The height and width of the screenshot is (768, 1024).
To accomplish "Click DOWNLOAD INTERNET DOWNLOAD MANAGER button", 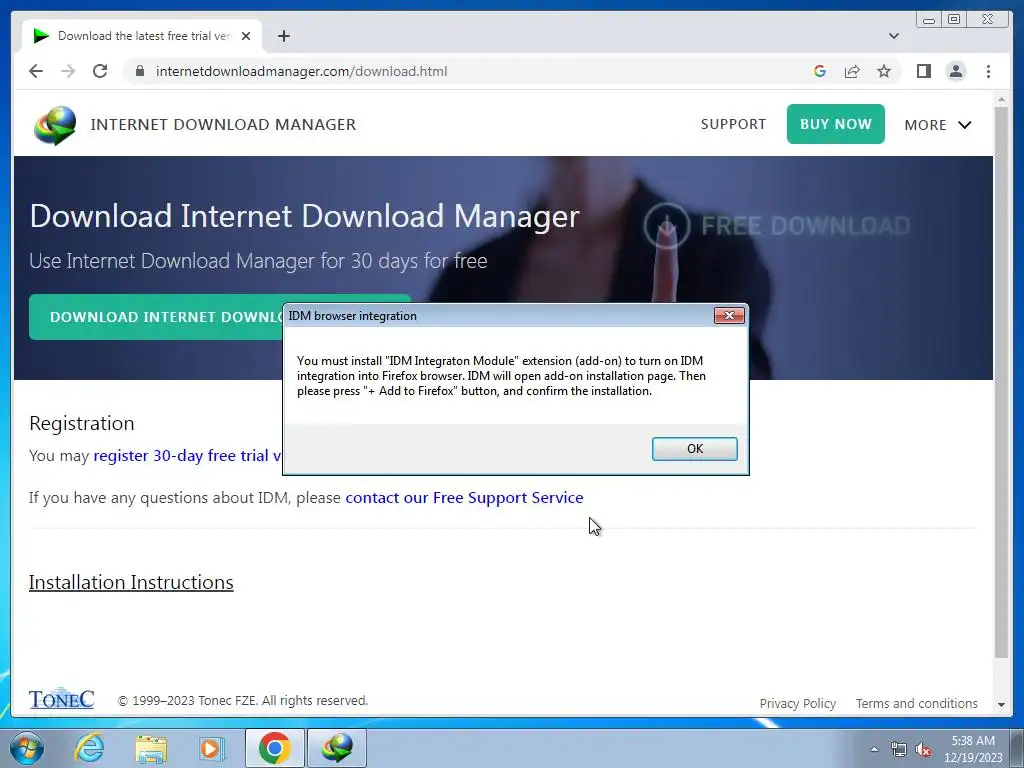I will (x=155, y=317).
